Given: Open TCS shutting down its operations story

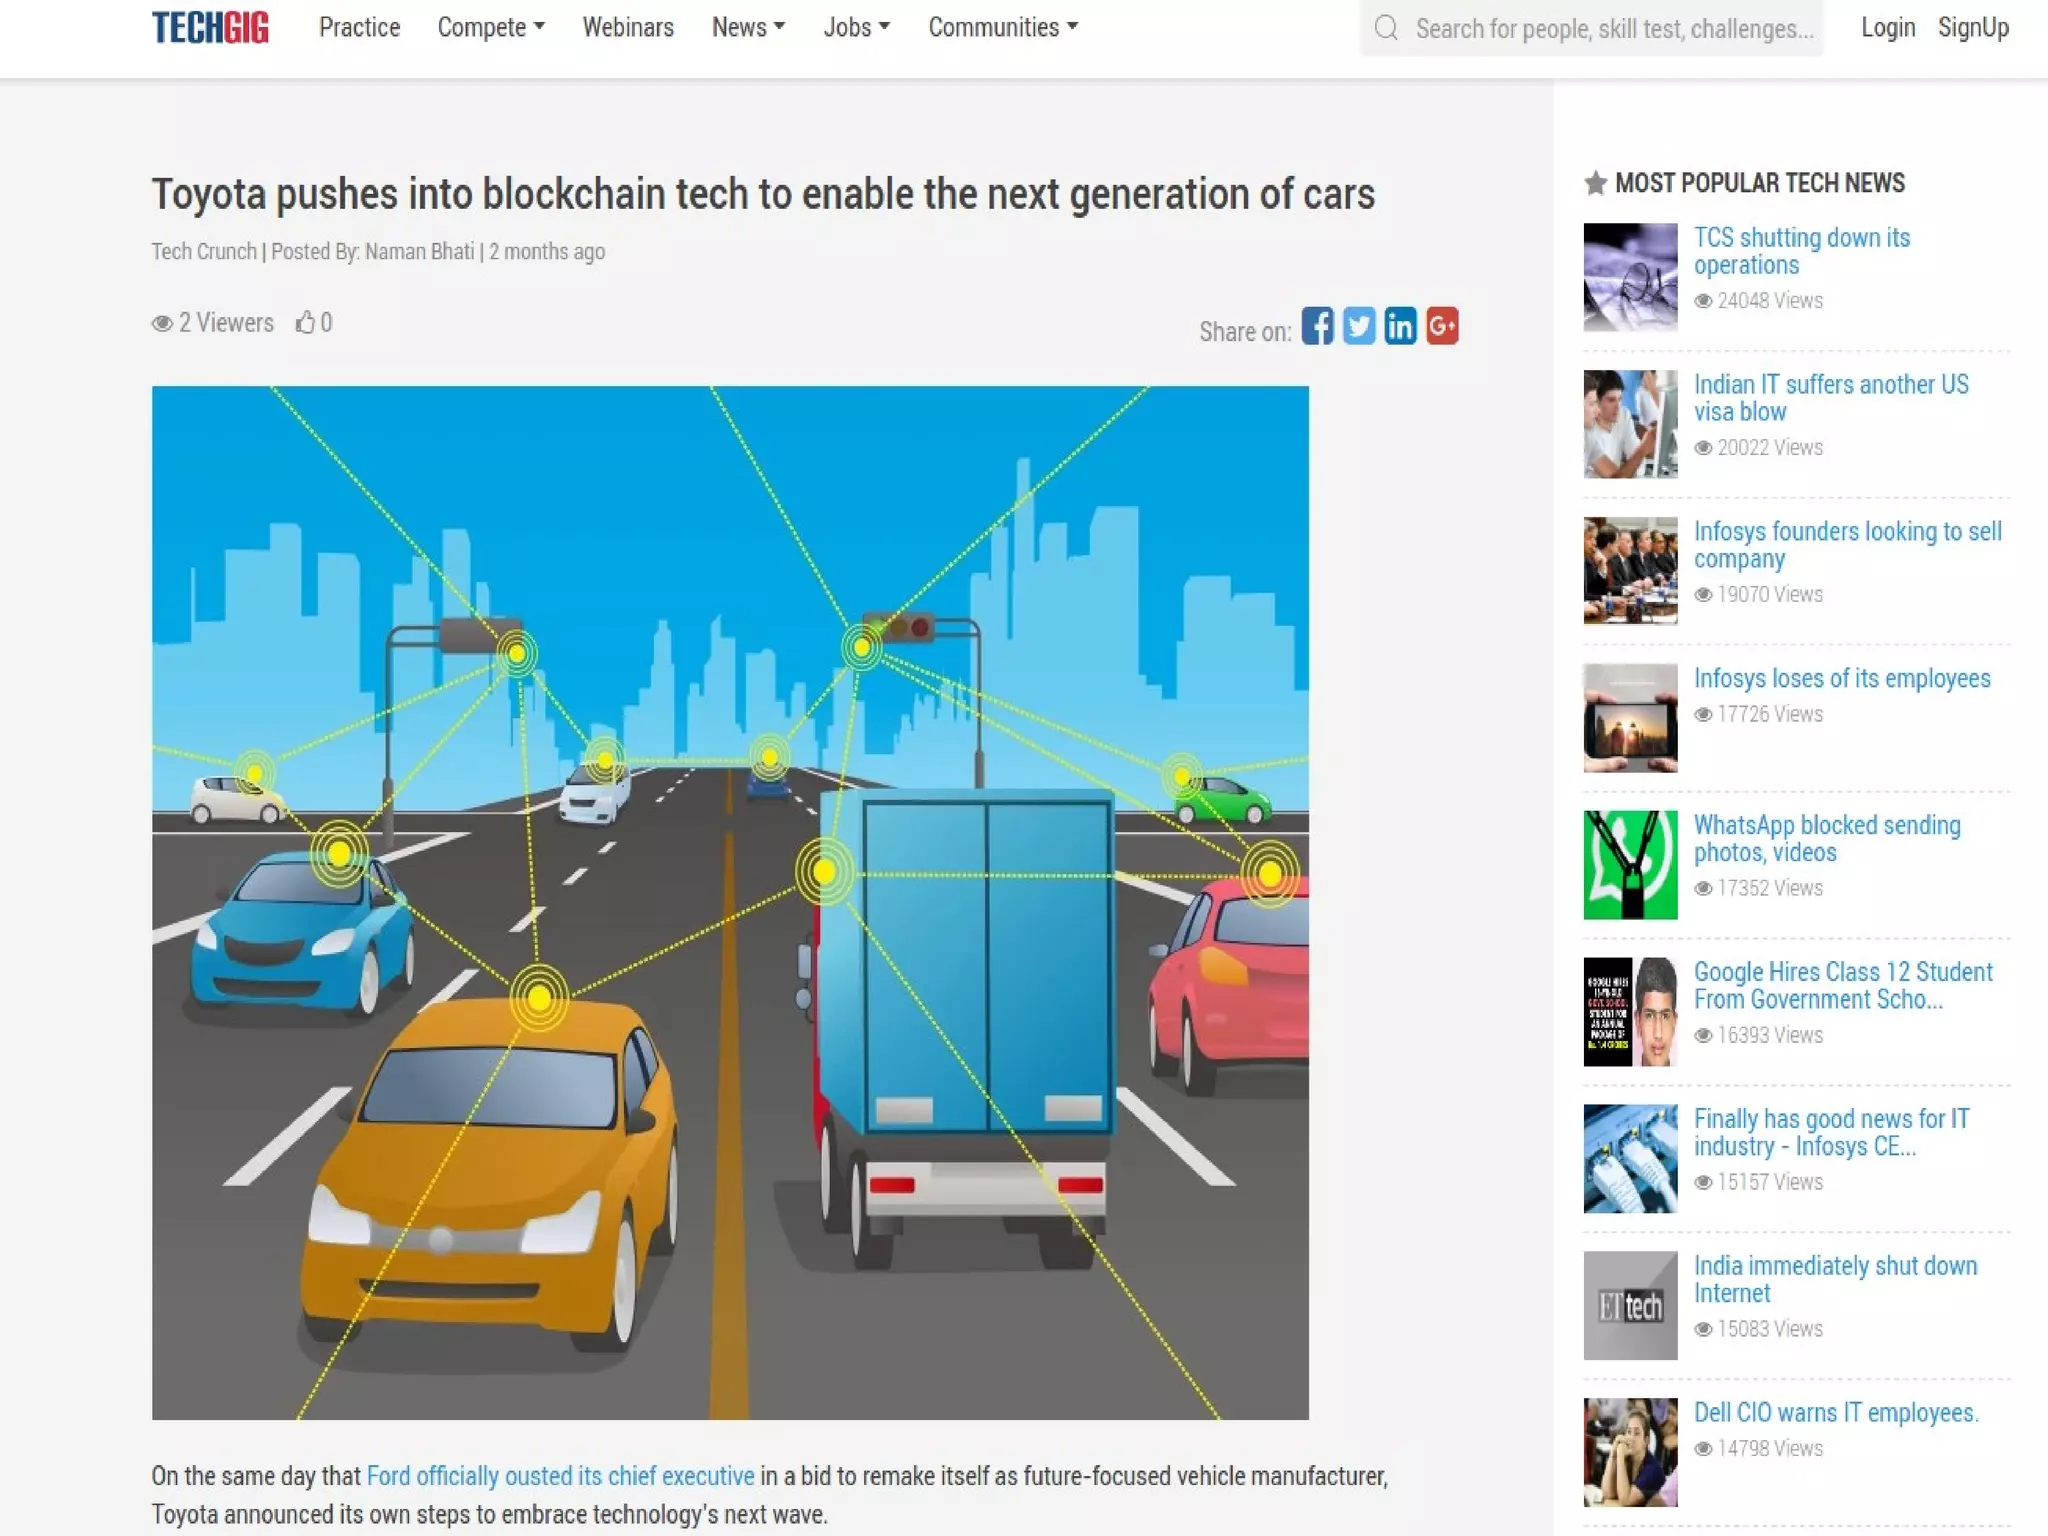Looking at the screenshot, I should click(x=1801, y=251).
